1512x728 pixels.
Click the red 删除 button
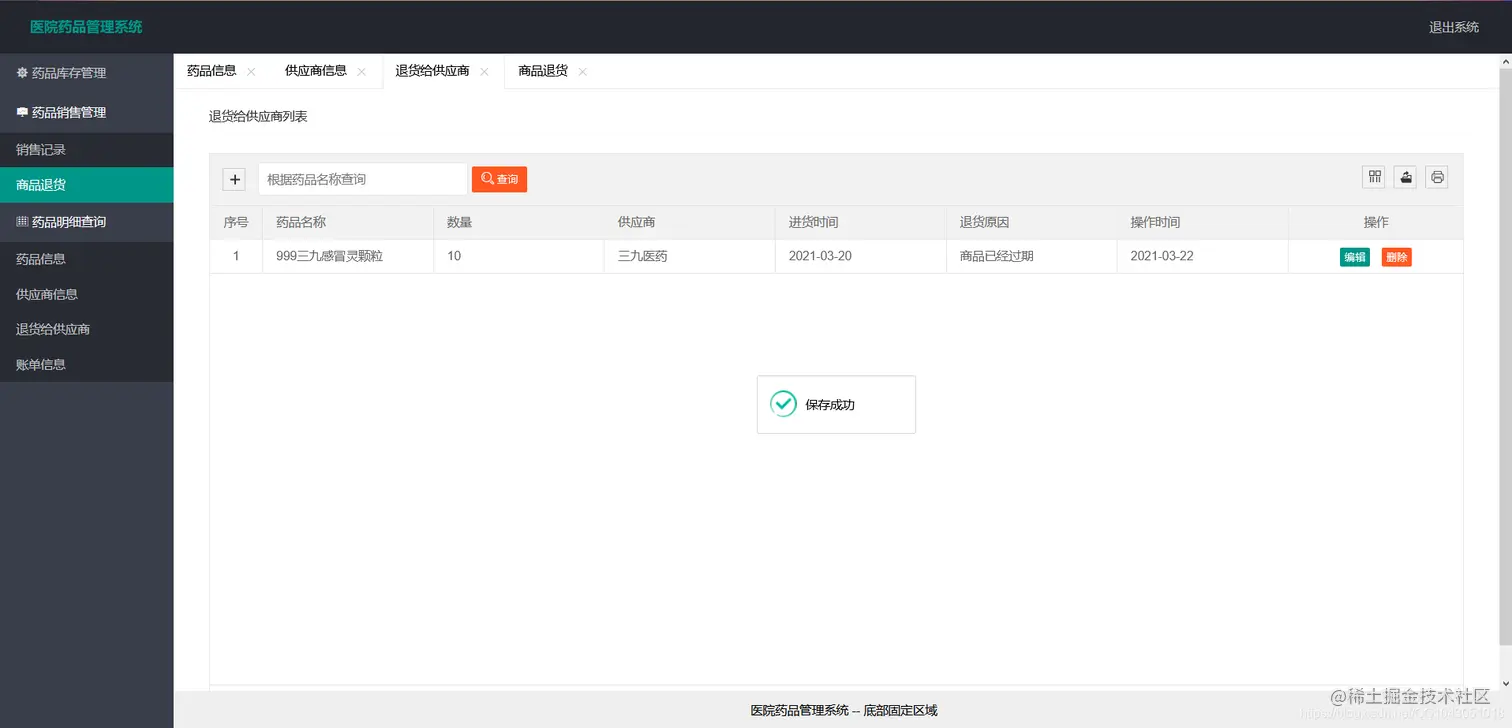(1397, 257)
